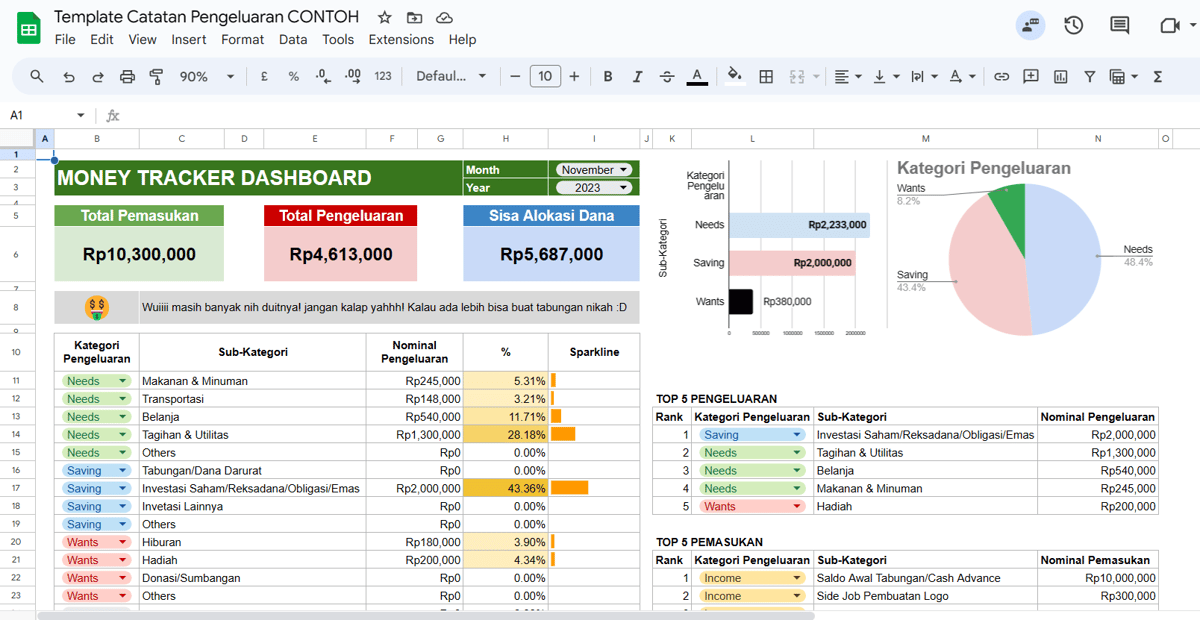Click the Paint format icon
Viewport: 1200px width, 620px height.
(x=156, y=76)
